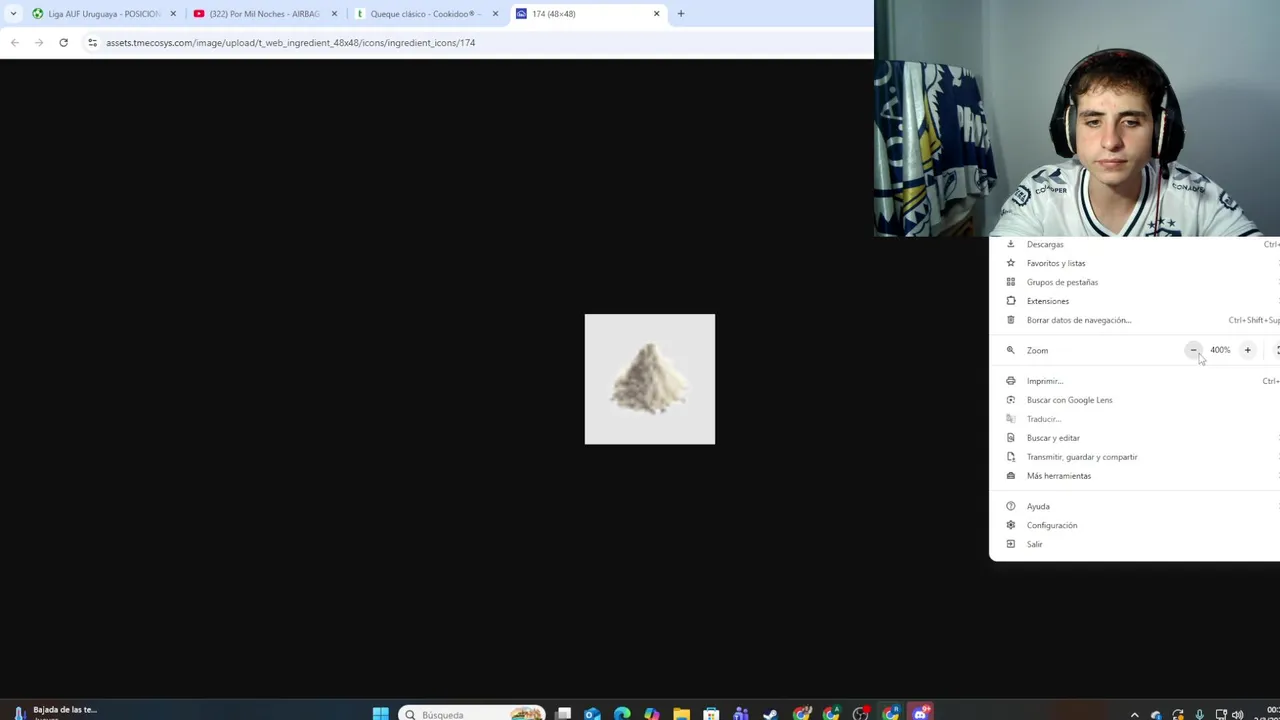Close the 174 (48×48) tab
Viewport: 1280px width, 720px height.
tap(656, 14)
